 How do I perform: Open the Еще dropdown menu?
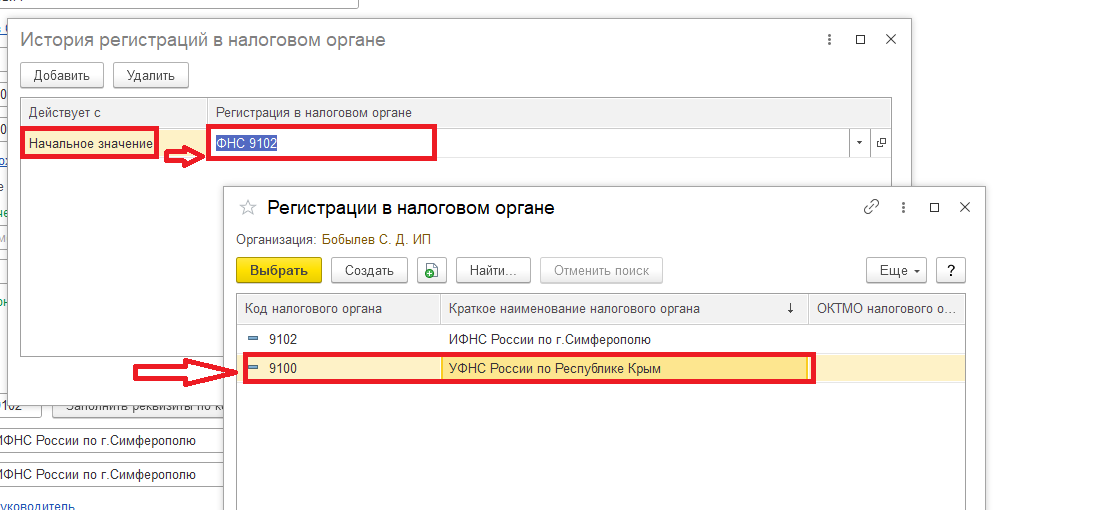896,271
